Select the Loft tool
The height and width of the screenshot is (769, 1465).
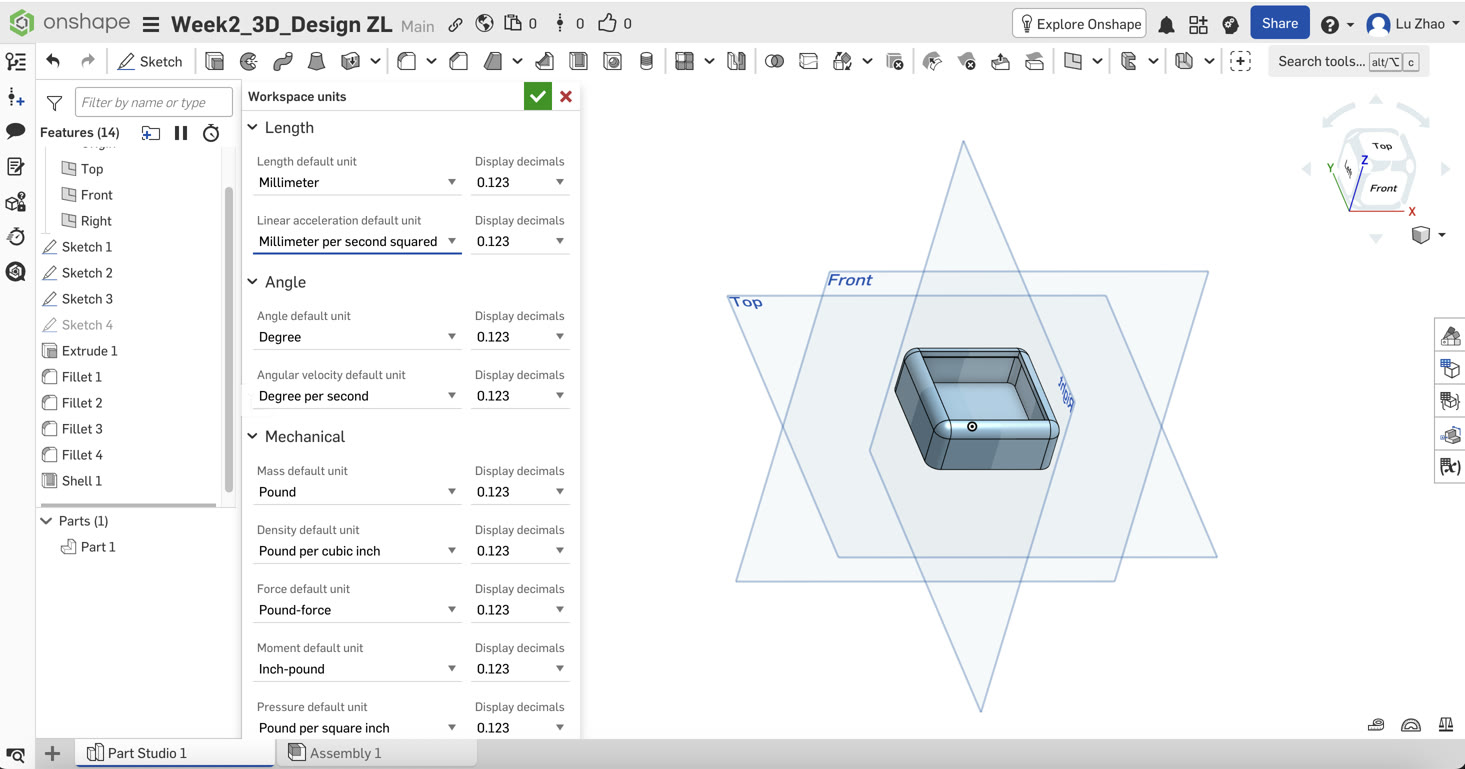pos(317,61)
